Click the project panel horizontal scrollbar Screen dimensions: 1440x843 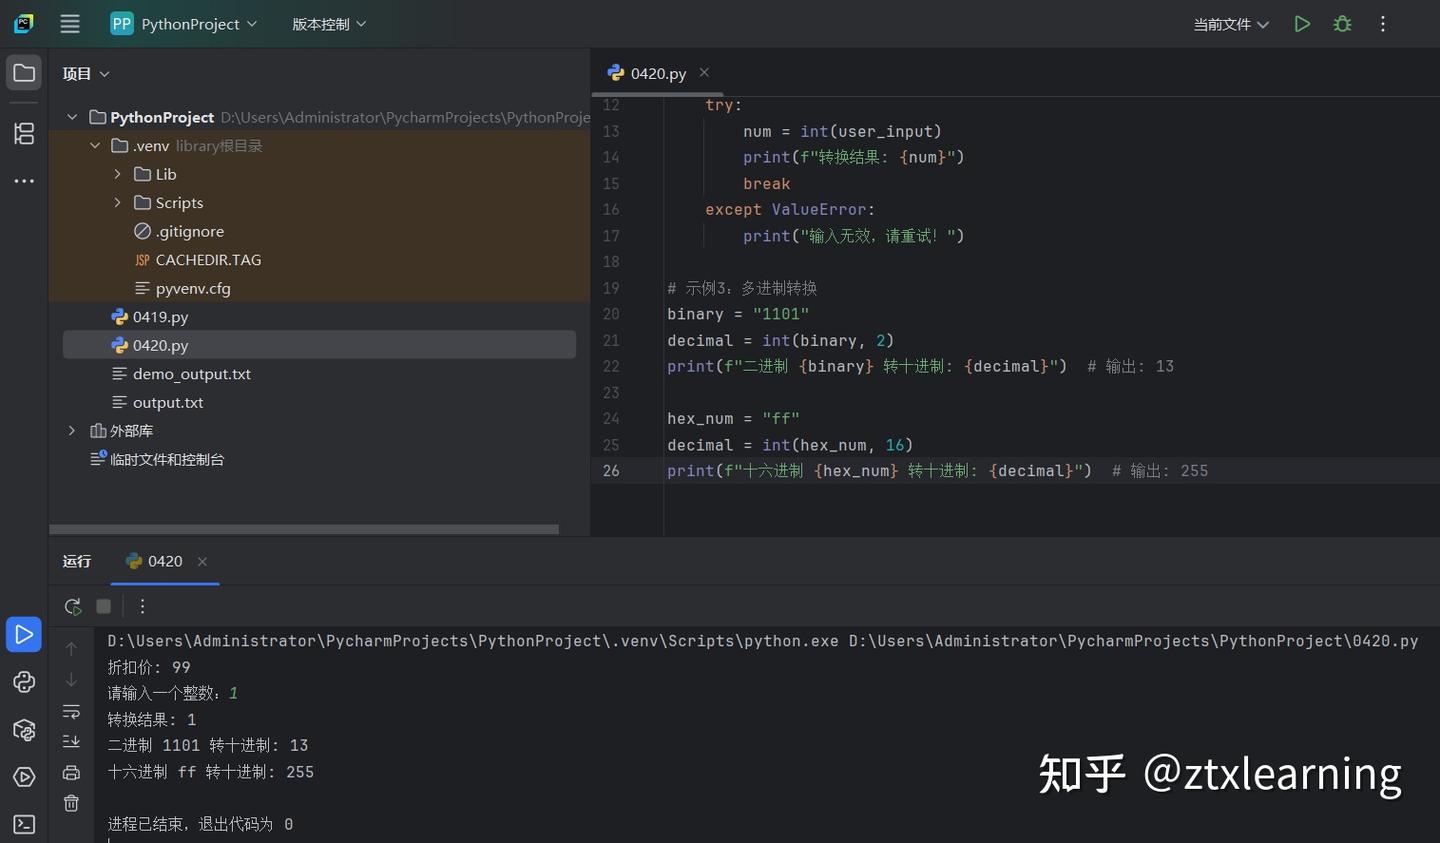click(304, 529)
